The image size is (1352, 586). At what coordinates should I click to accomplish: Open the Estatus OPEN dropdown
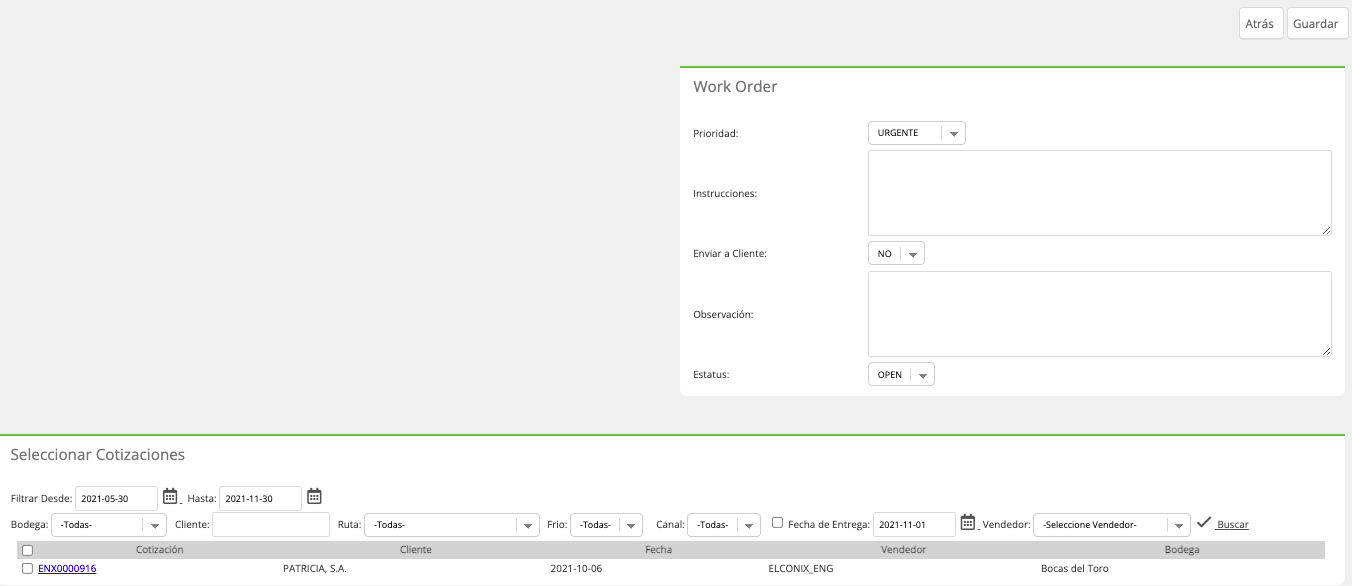901,375
